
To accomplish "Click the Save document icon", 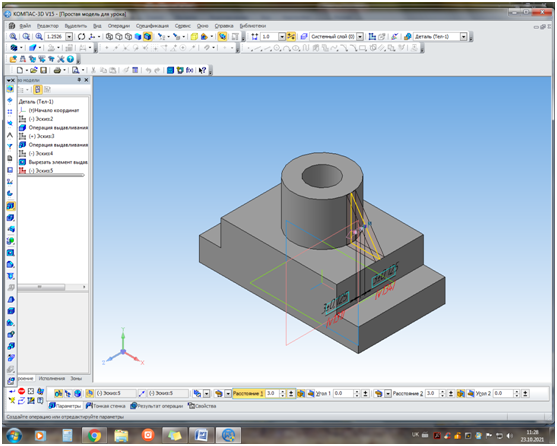I will click(43, 70).
